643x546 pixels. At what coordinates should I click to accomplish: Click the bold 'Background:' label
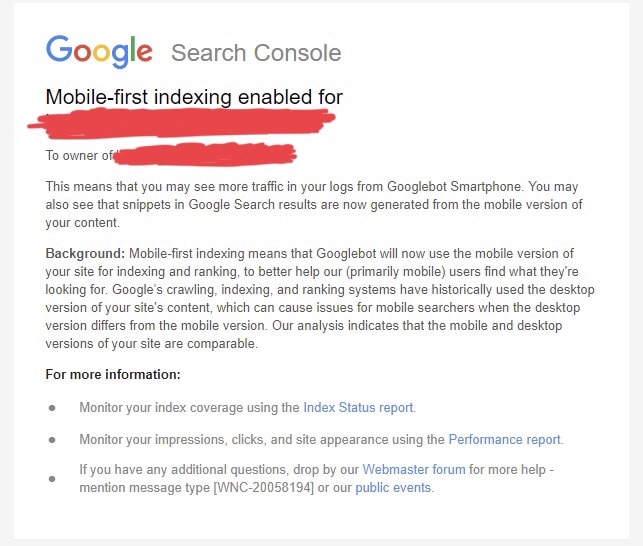[85, 254]
